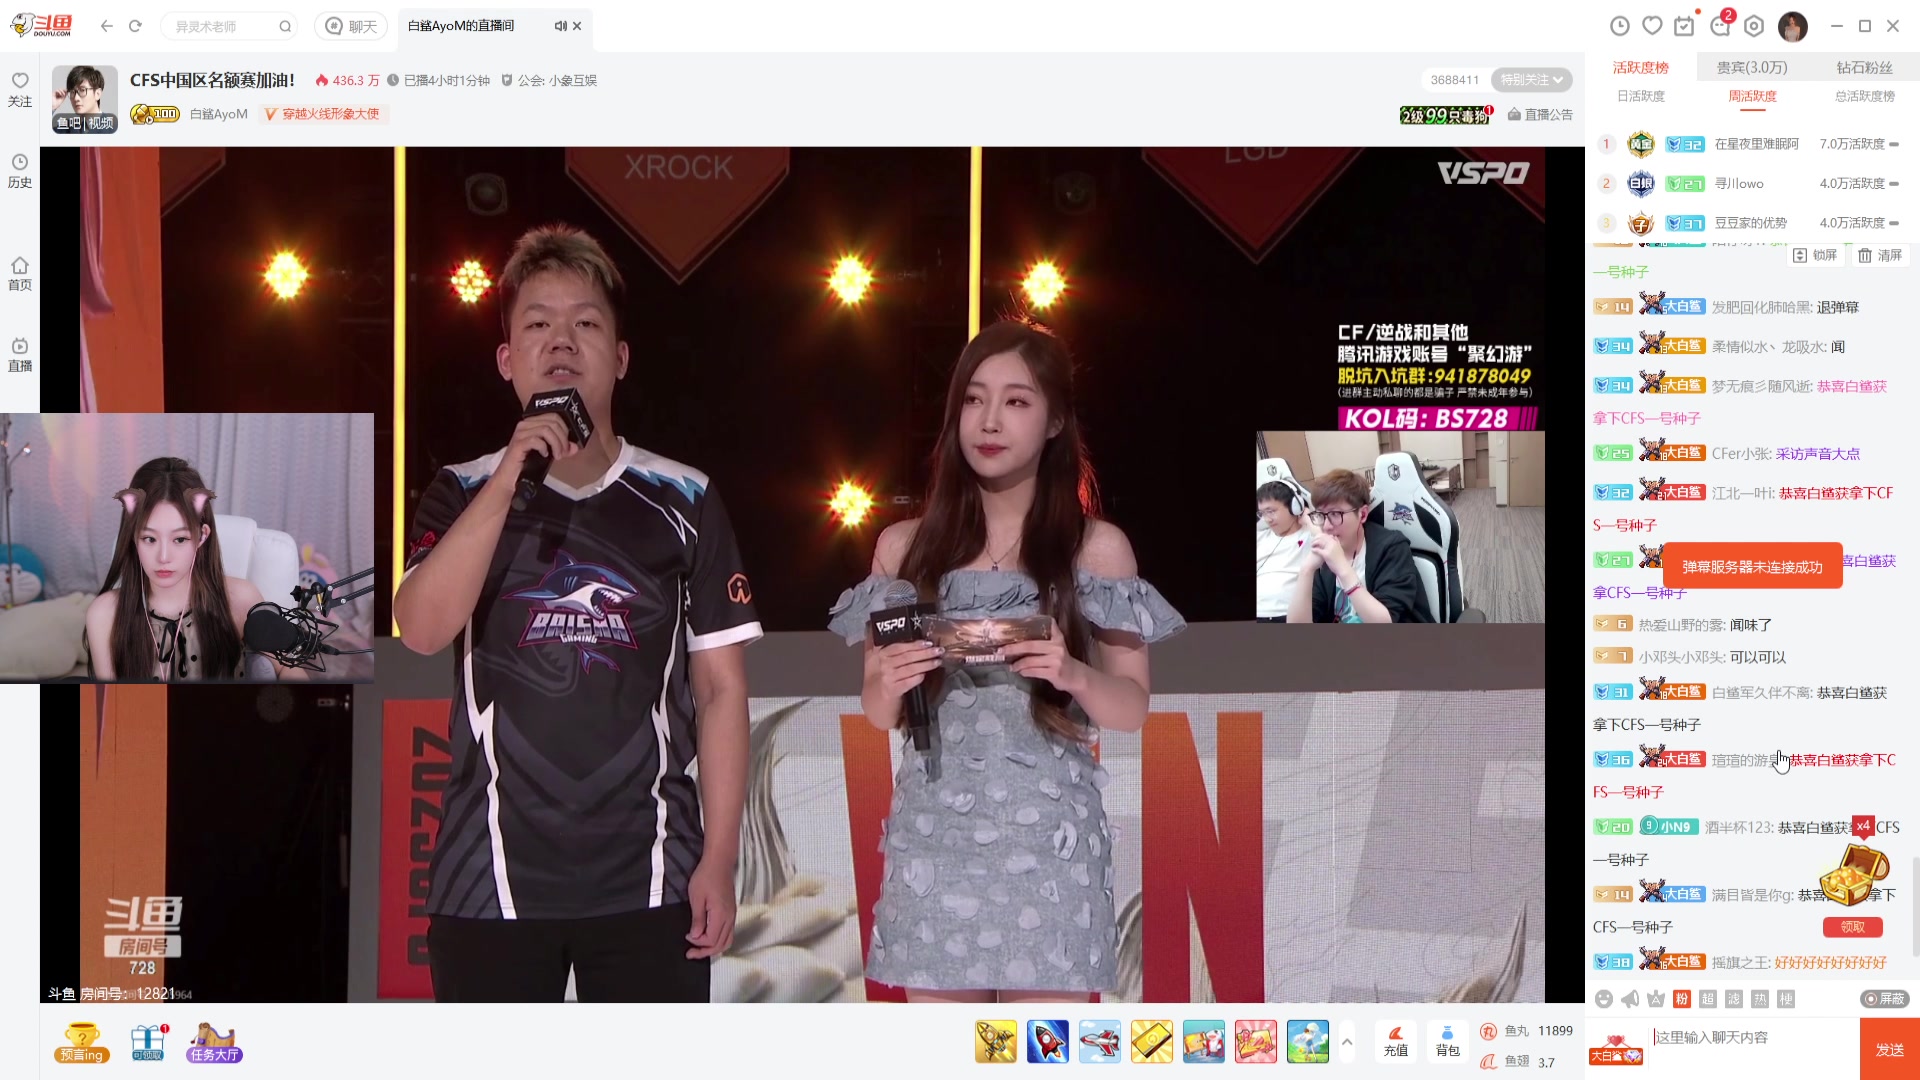Open watch history clock icon in header

(1620, 26)
